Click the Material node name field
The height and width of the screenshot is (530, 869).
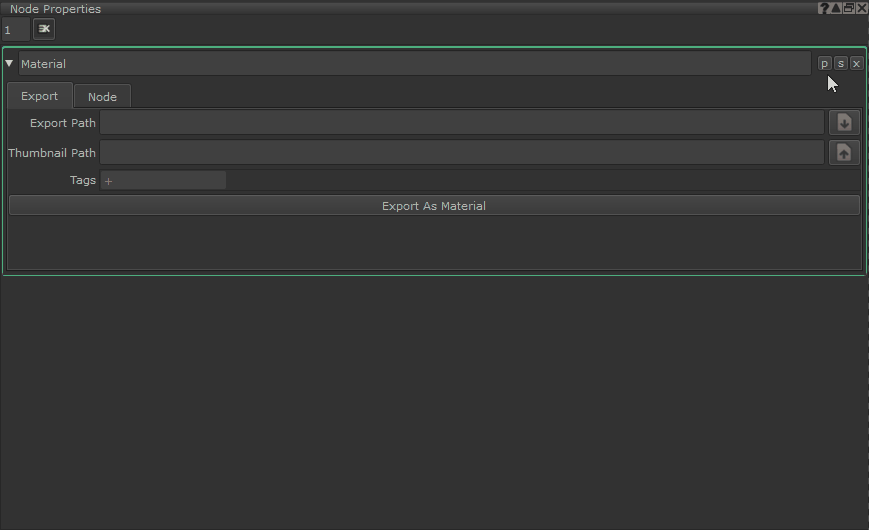click(414, 64)
